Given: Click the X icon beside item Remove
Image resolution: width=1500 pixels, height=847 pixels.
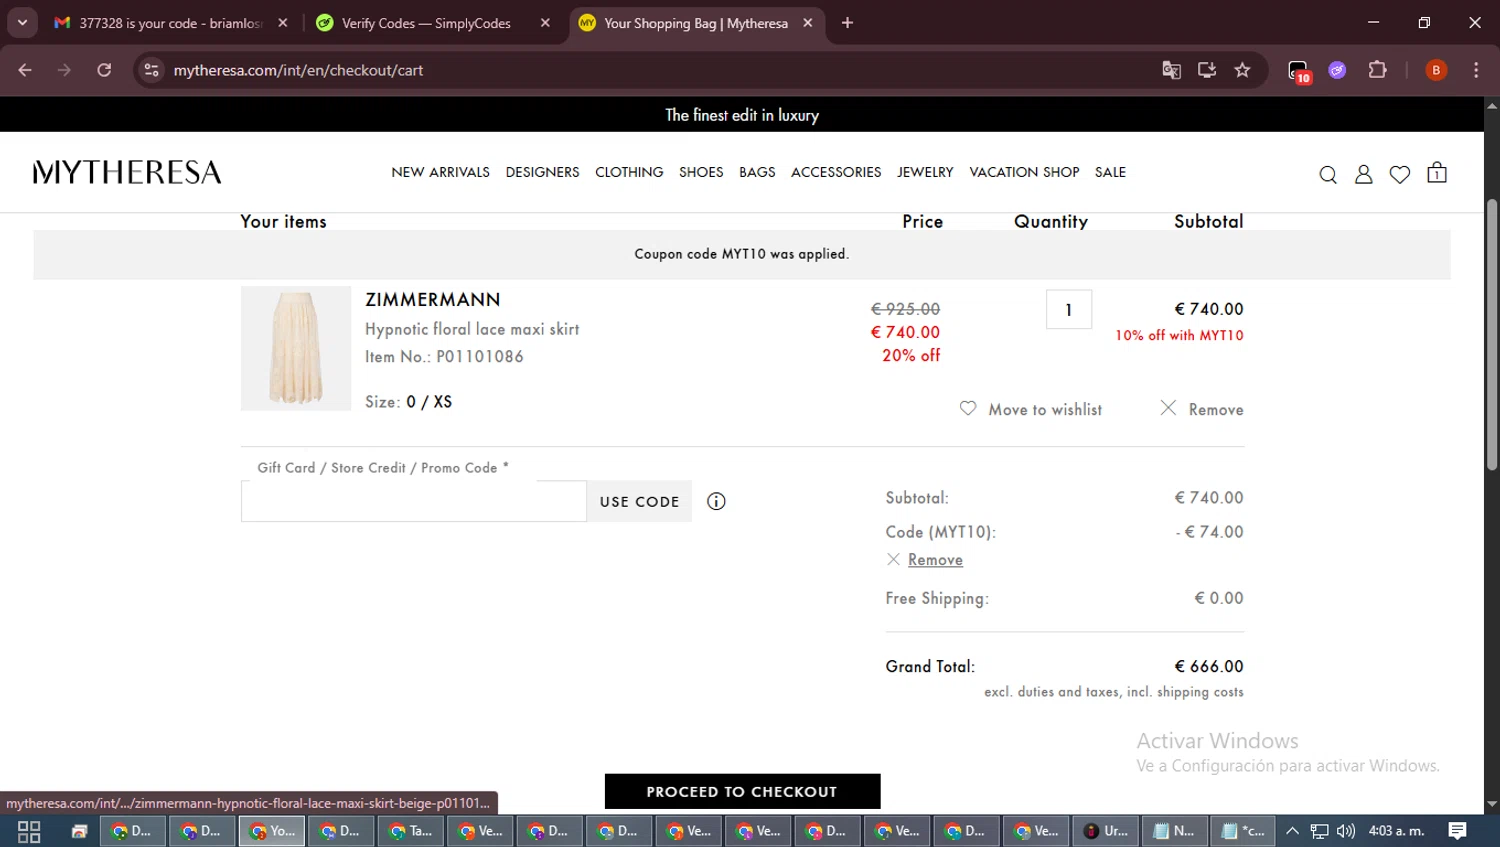Looking at the screenshot, I should coord(1168,408).
